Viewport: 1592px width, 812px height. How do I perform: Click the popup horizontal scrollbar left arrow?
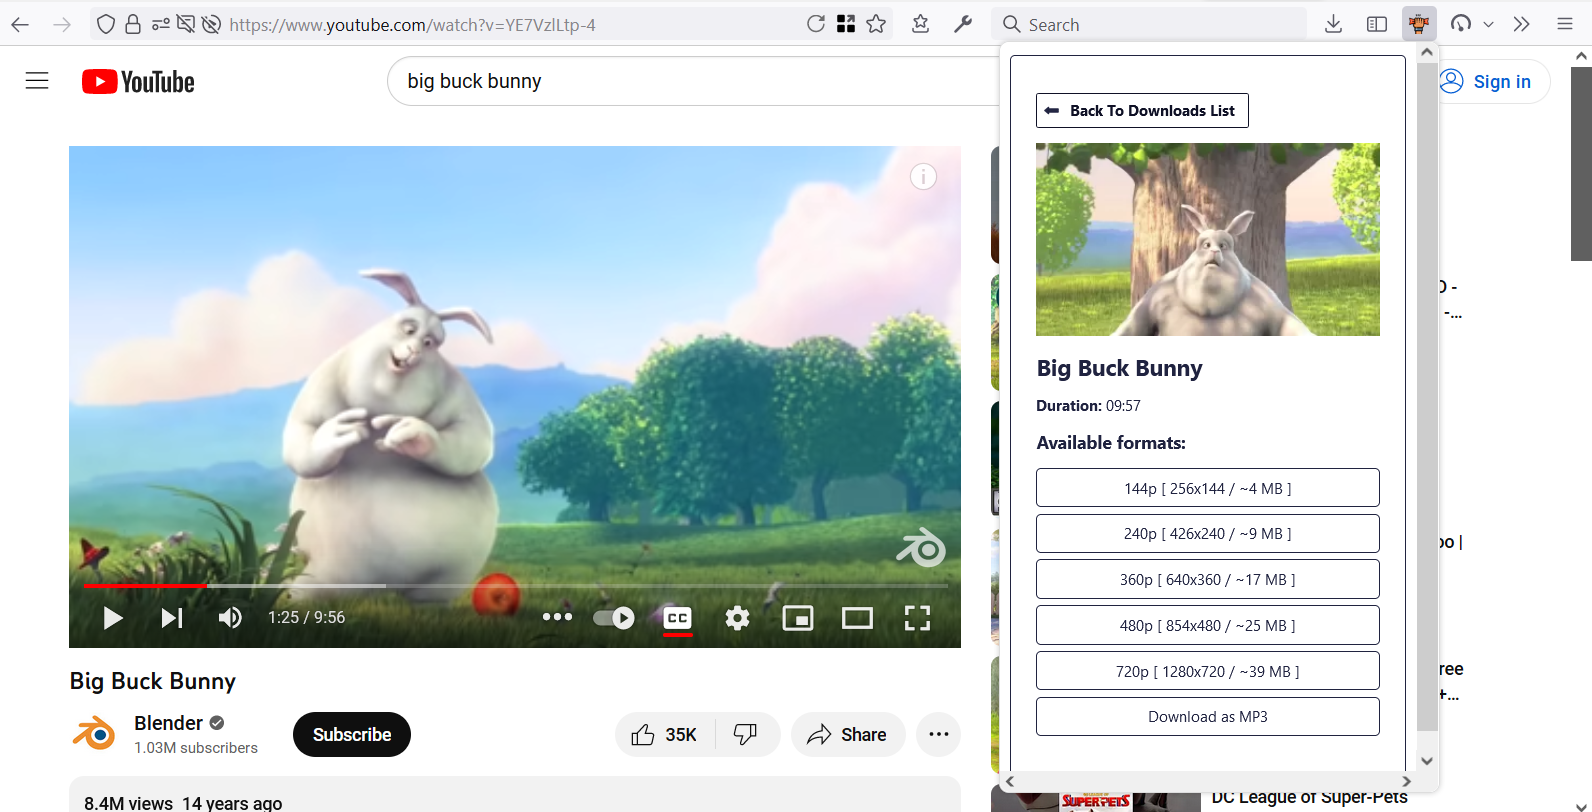pos(1010,781)
